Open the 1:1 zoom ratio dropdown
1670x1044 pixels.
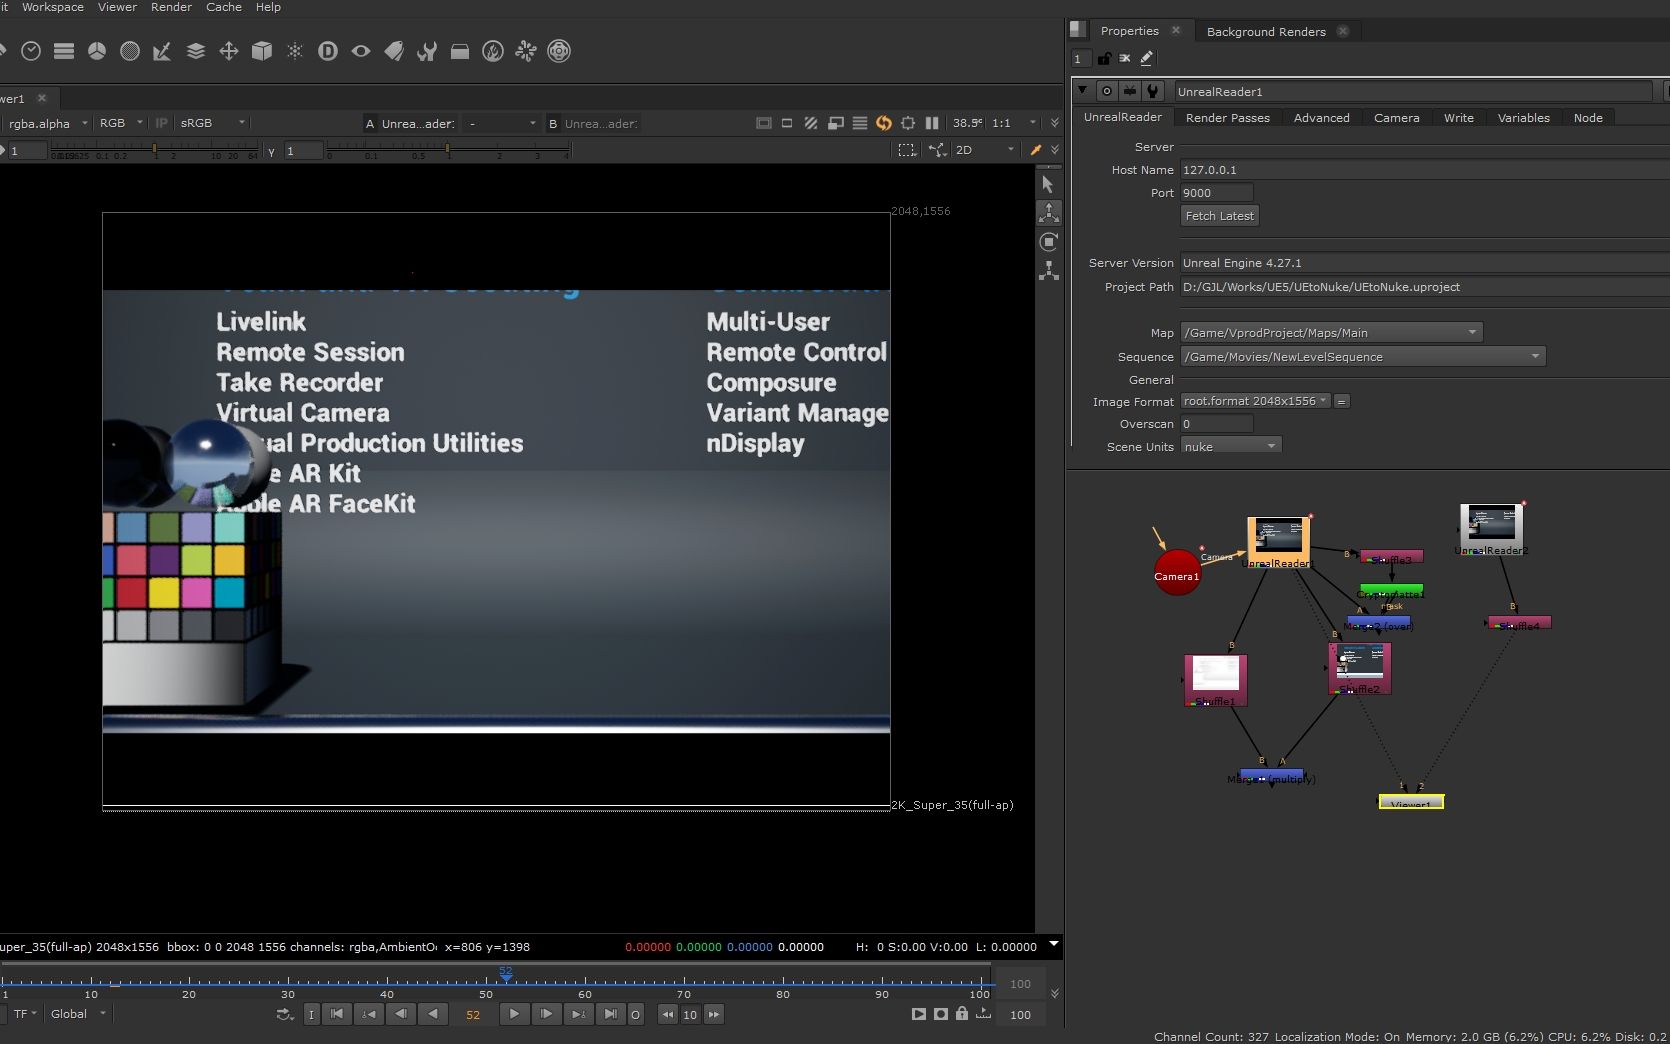(1014, 123)
